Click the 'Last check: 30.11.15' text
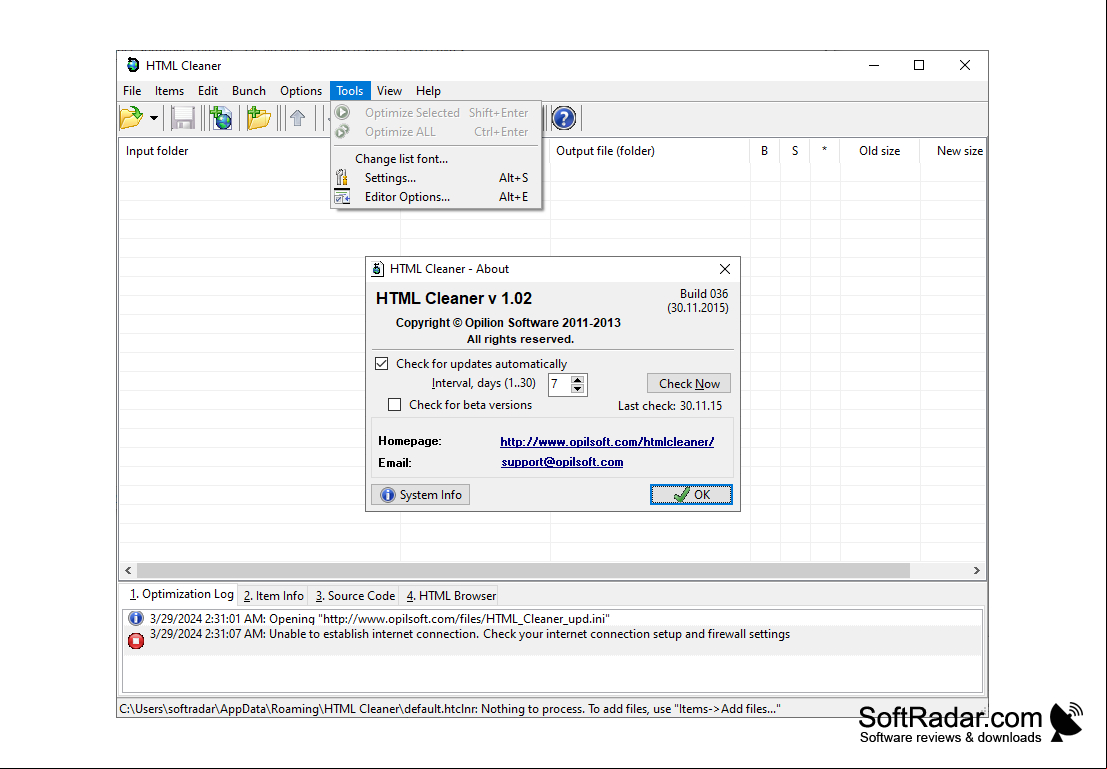The width and height of the screenshot is (1107, 769). 670,406
